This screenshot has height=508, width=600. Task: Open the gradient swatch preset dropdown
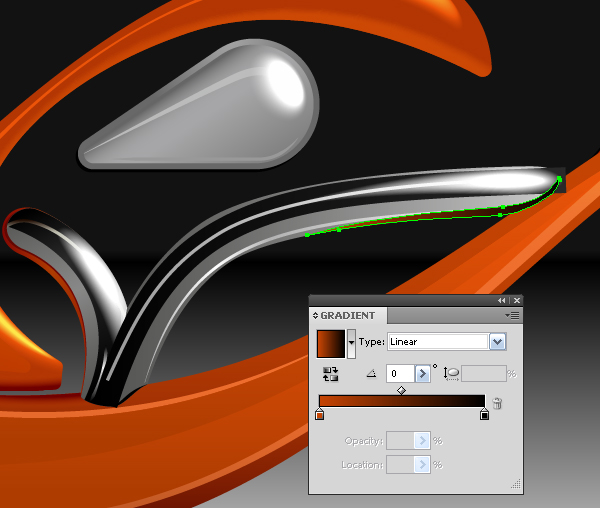351,344
